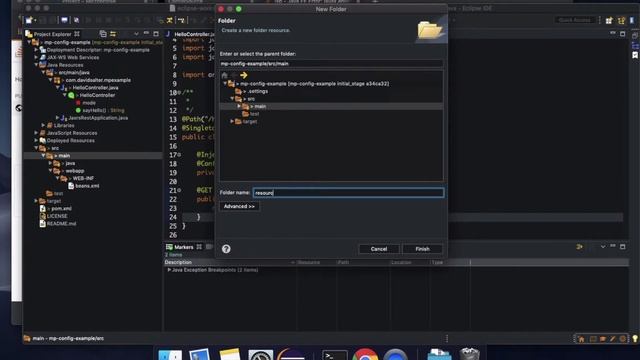Open Trash in the Dock
Viewport: 640px width, 360px height.
point(469,354)
